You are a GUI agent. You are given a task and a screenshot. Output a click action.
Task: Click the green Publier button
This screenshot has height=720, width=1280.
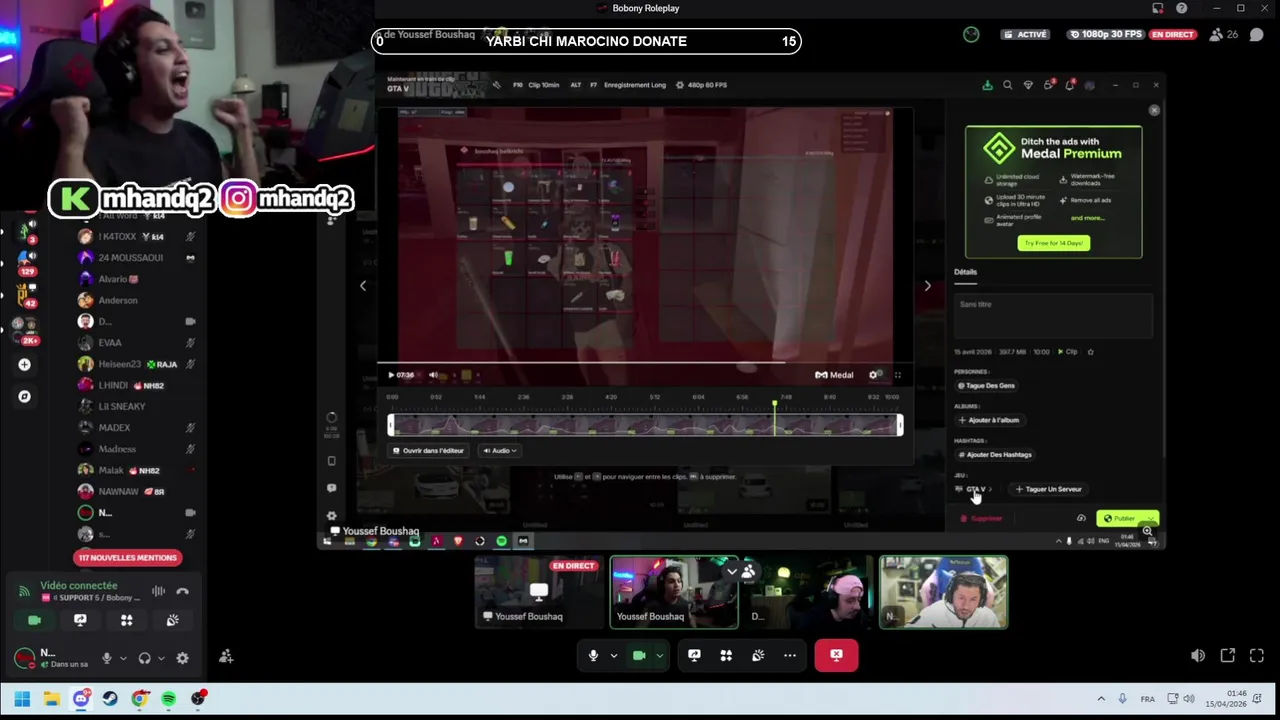(x=1127, y=519)
